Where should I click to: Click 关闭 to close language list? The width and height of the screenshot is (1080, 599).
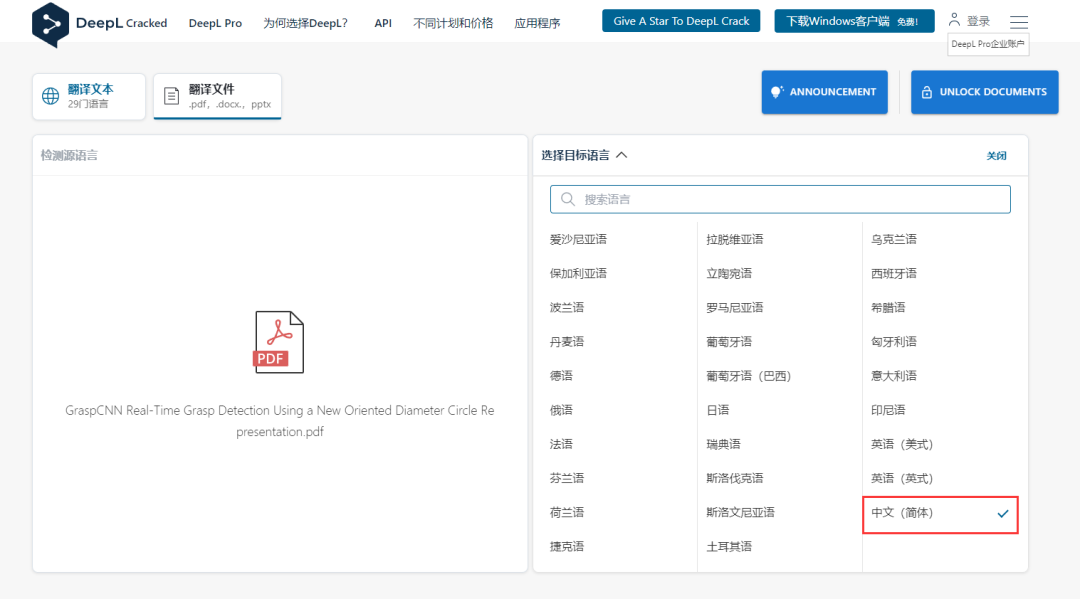pos(996,156)
